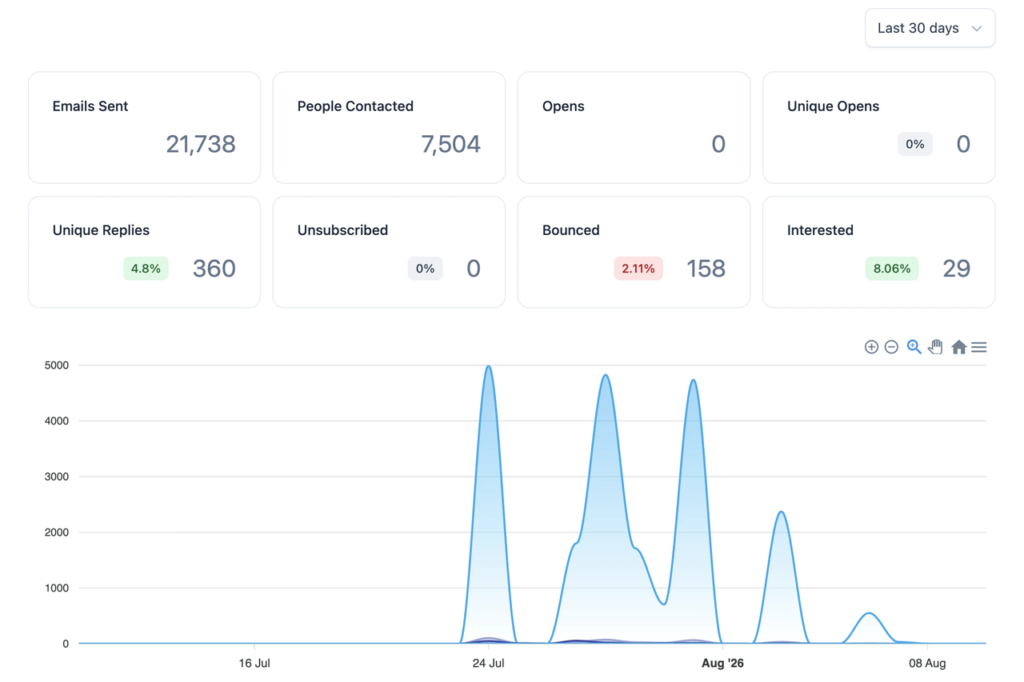Click the 08 Aug axis label

(927, 663)
